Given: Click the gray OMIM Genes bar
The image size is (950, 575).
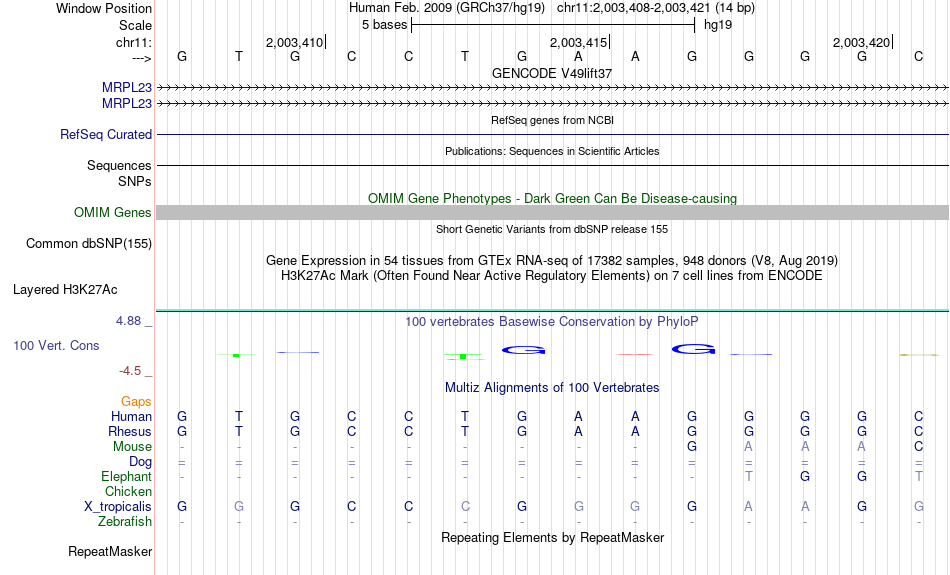Looking at the screenshot, I should click(553, 213).
